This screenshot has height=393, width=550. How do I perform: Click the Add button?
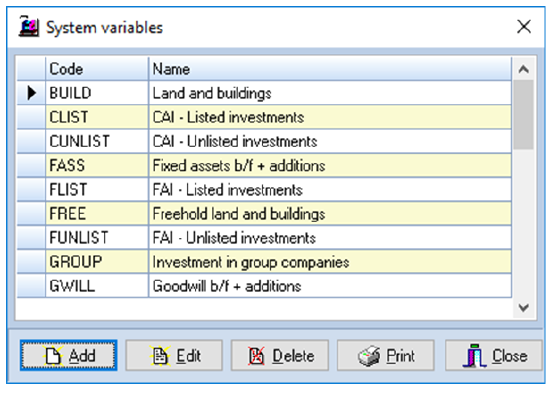coord(68,355)
